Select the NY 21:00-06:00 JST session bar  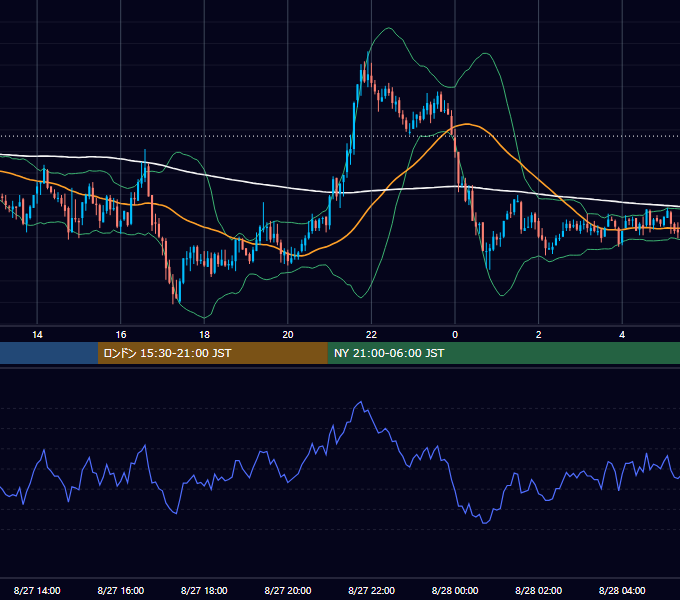coord(503,353)
